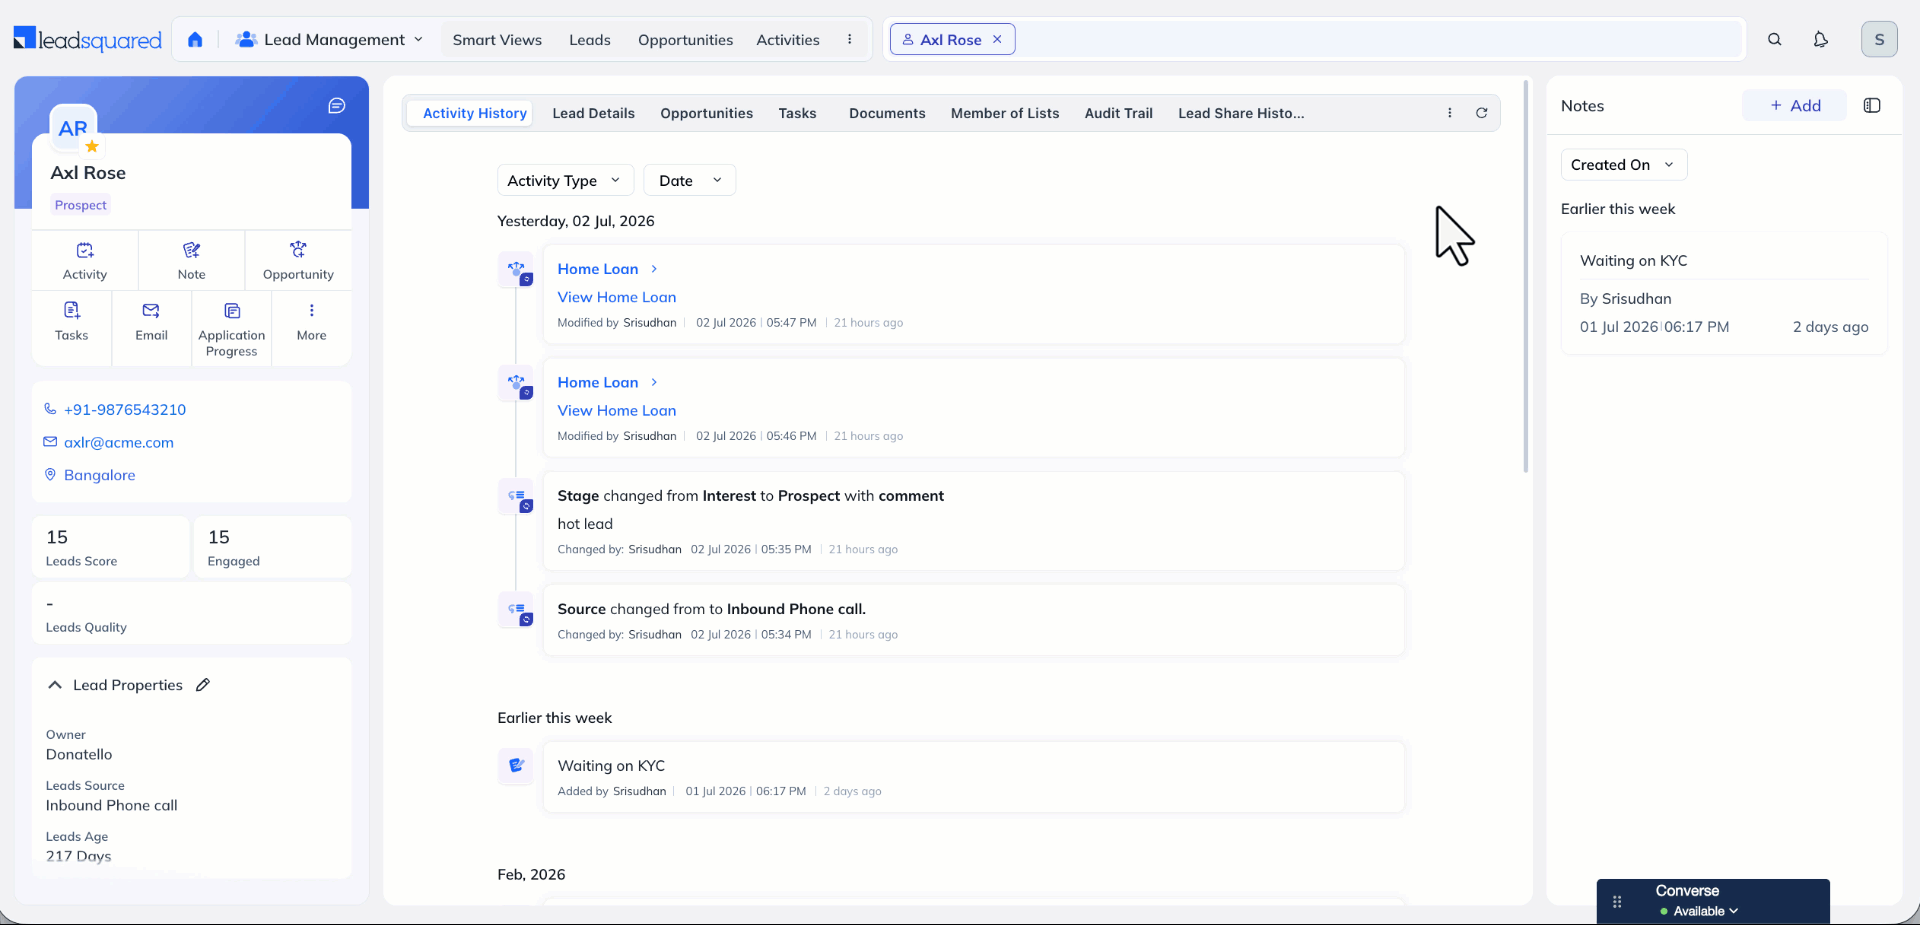Open the notifications bell
The image size is (1920, 925).
tap(1820, 39)
